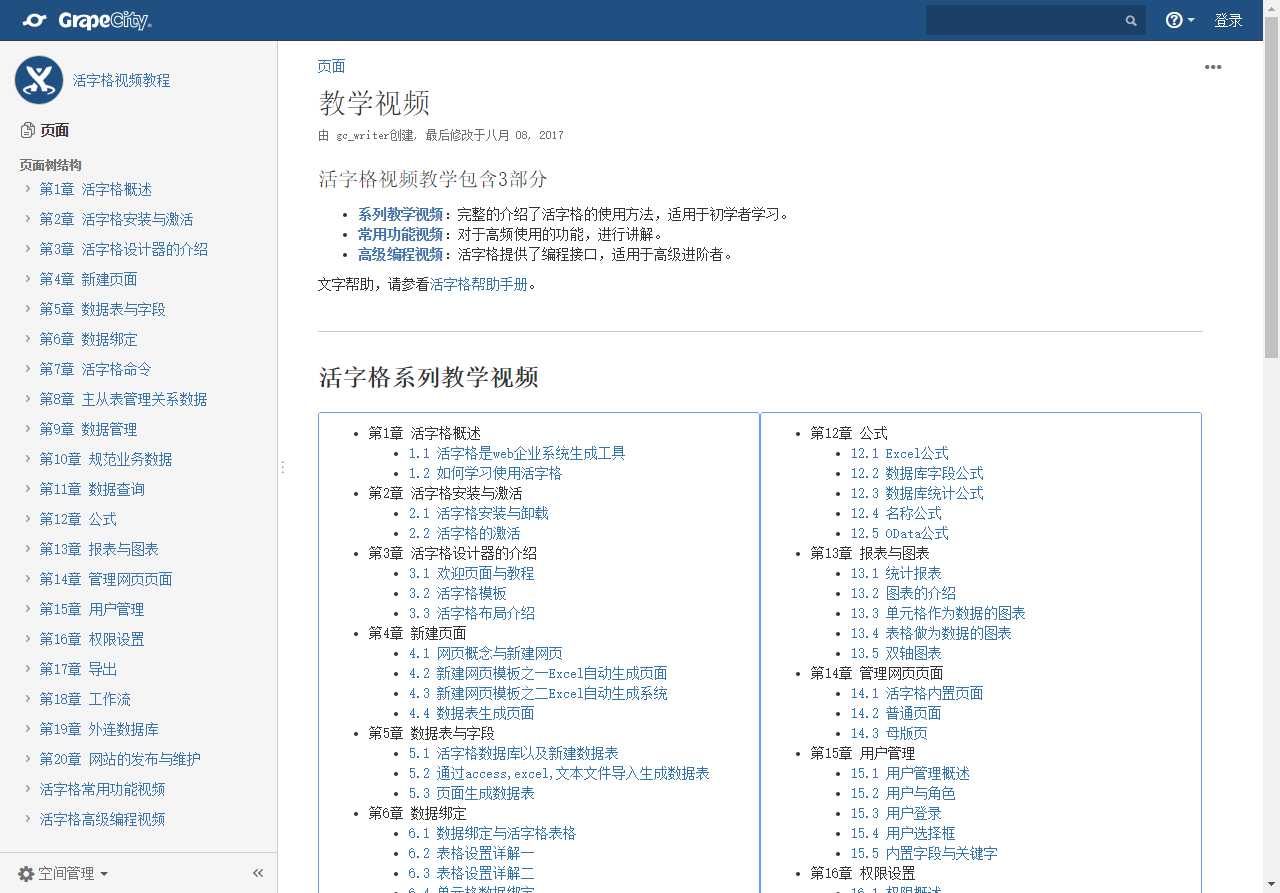Click the 系列教学视频 link
The width and height of the screenshot is (1280, 893).
[x=400, y=214]
